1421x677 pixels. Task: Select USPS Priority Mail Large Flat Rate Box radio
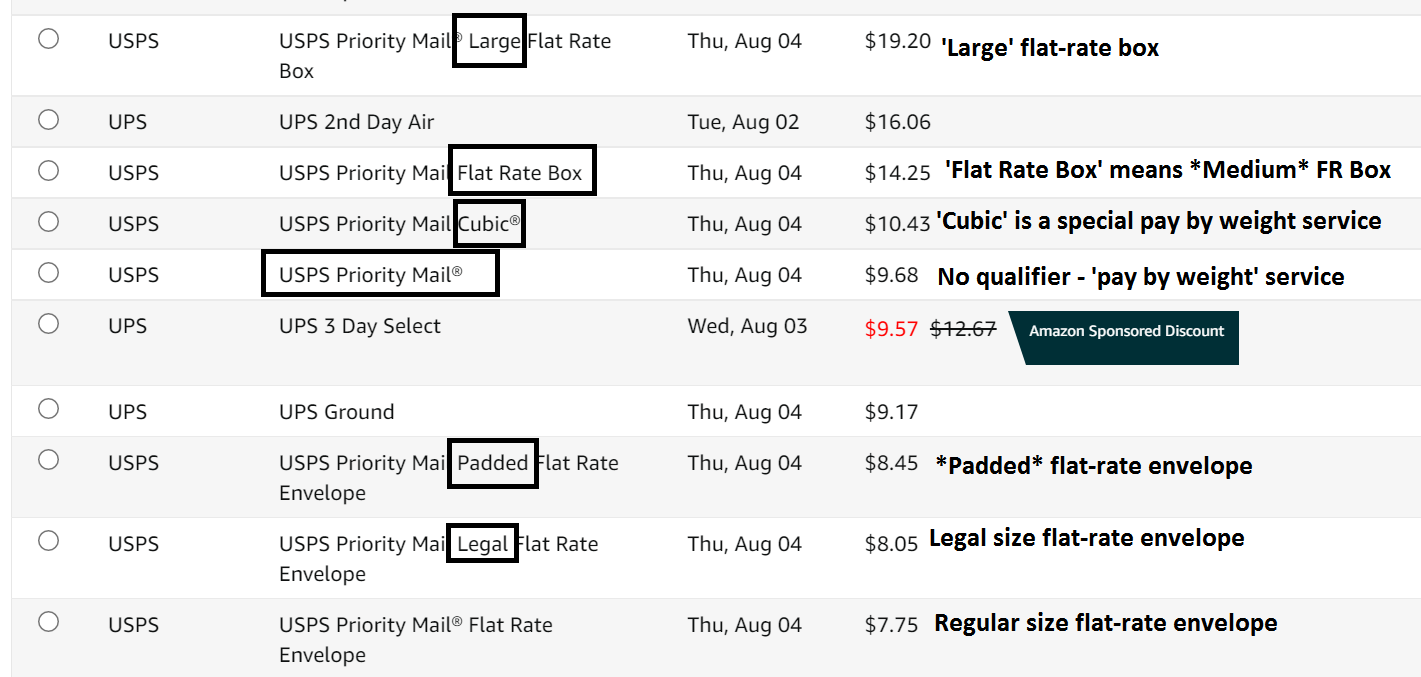(48, 39)
